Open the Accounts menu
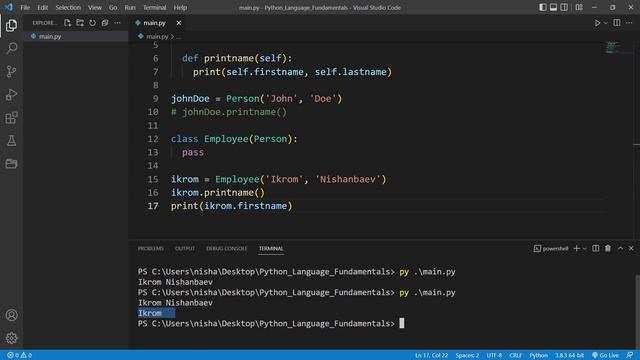640x360 pixels. [x=11, y=315]
